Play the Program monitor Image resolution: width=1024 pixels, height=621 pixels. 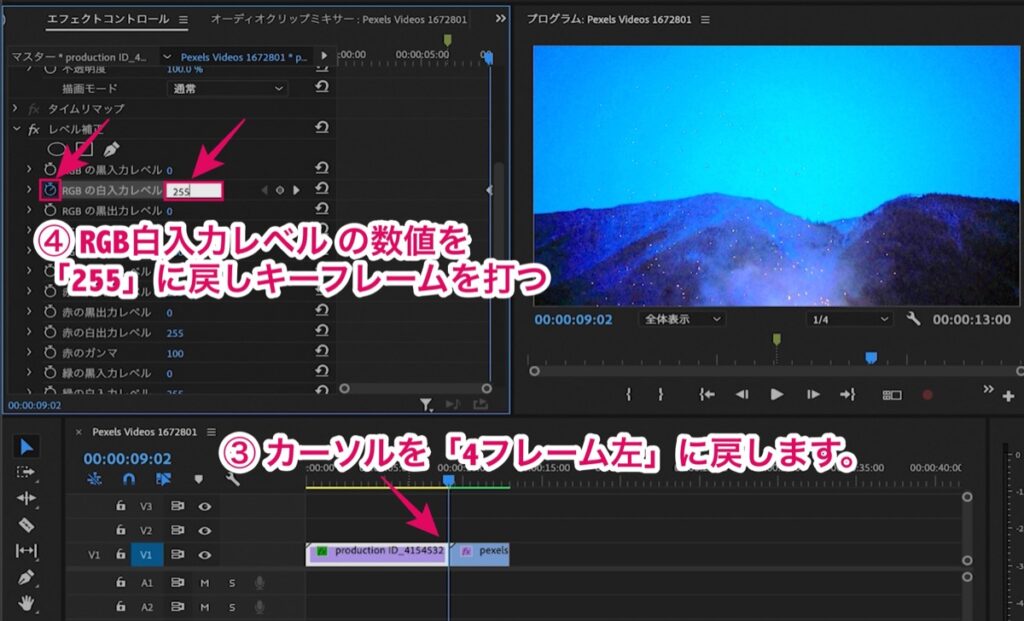click(776, 394)
